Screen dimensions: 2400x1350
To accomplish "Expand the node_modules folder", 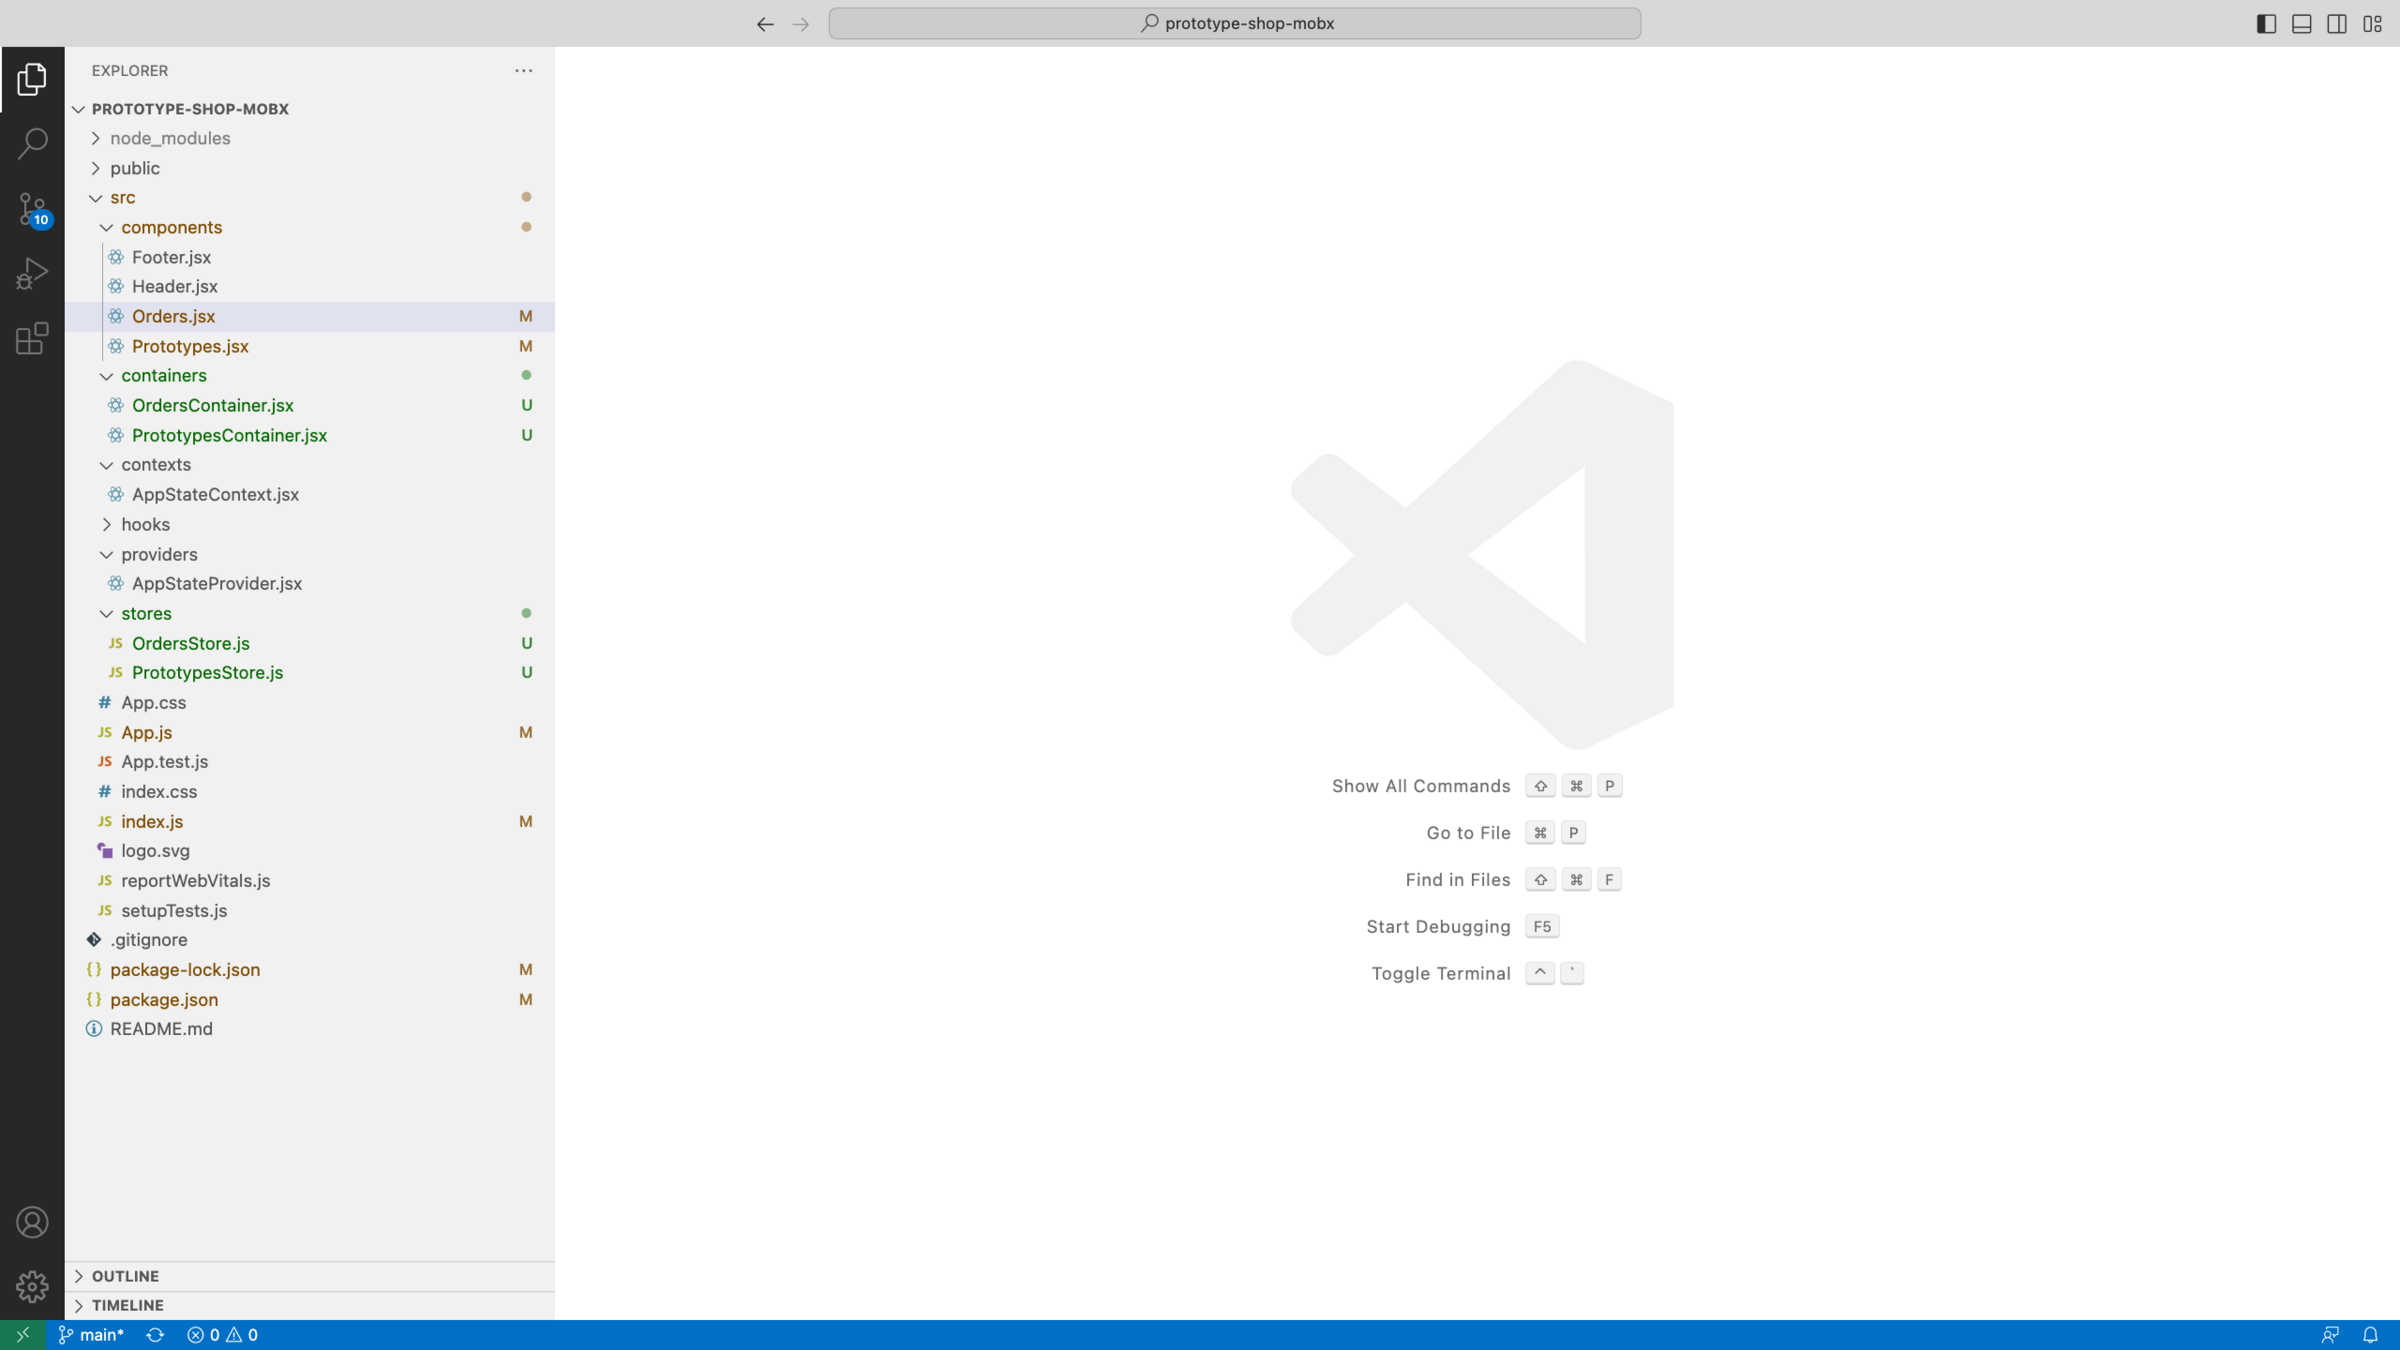I will click(x=170, y=138).
